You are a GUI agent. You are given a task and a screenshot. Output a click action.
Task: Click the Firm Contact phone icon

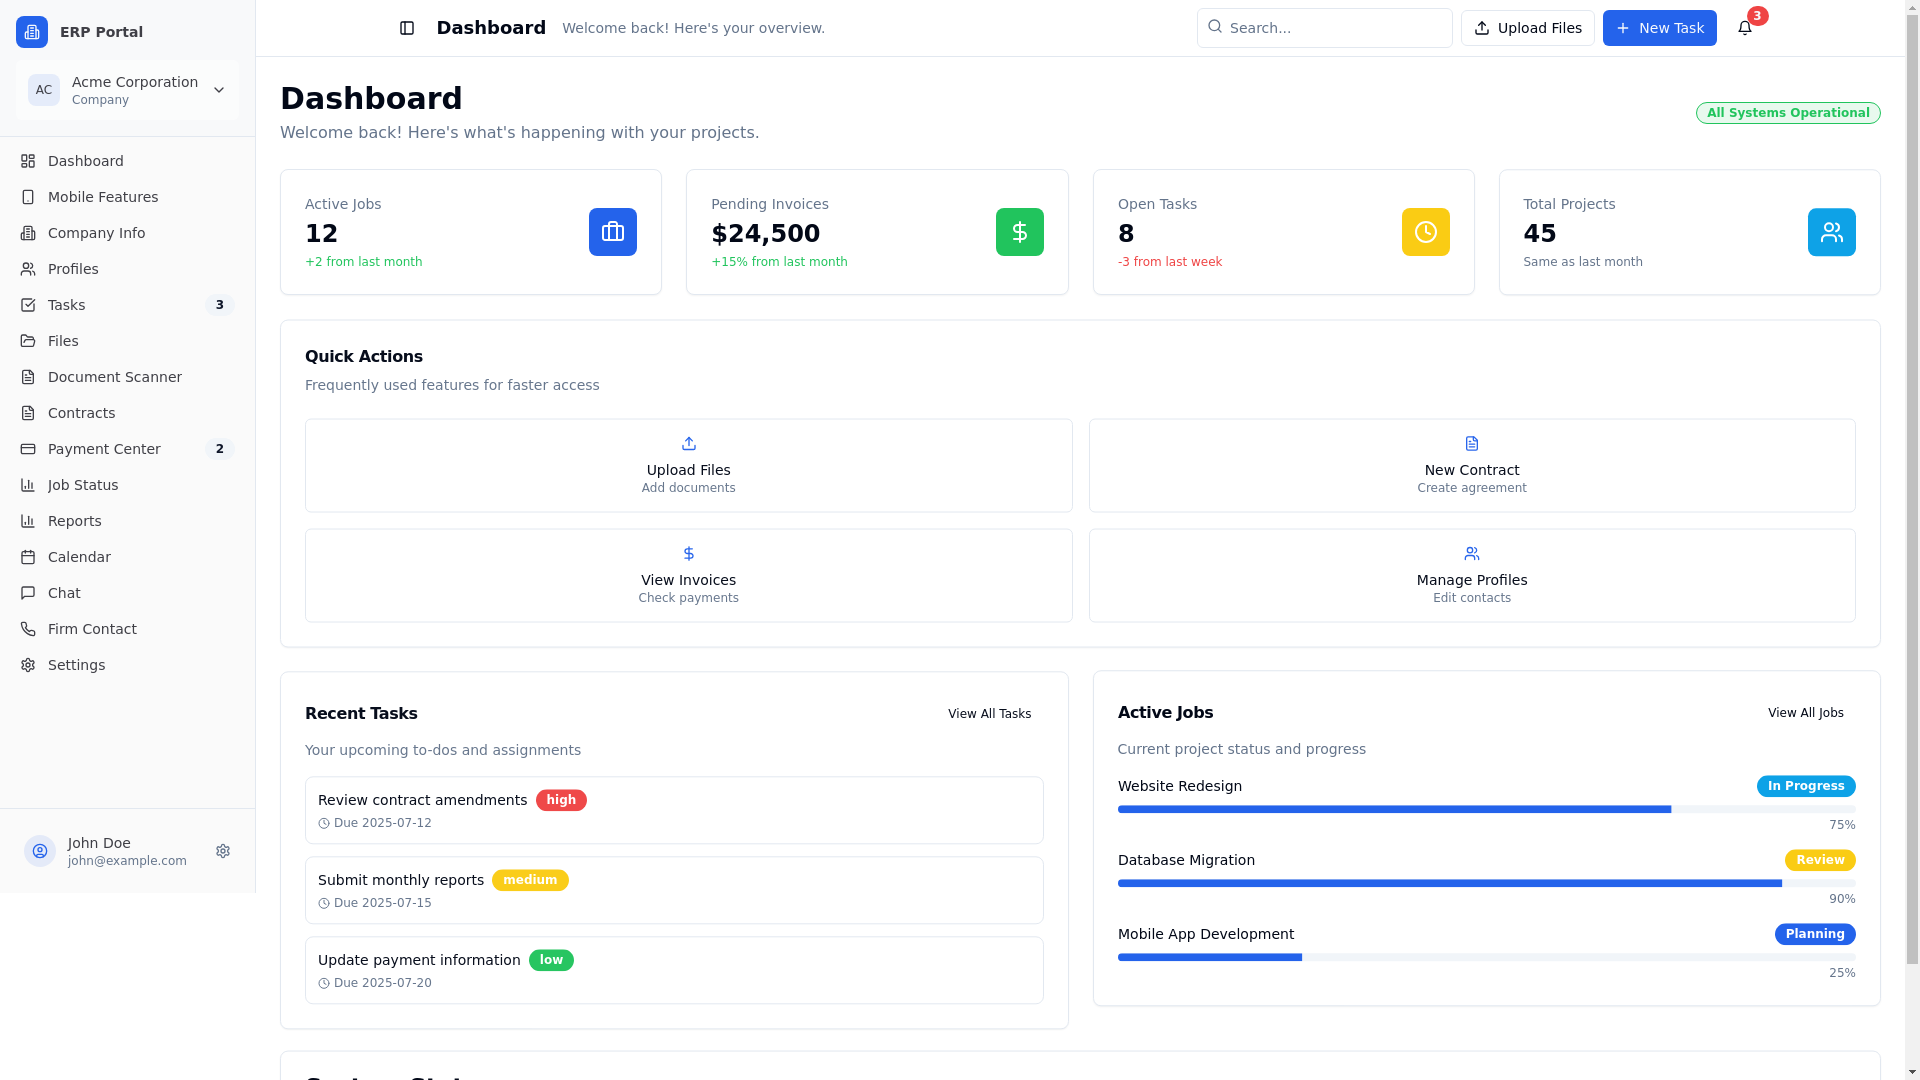click(28, 629)
